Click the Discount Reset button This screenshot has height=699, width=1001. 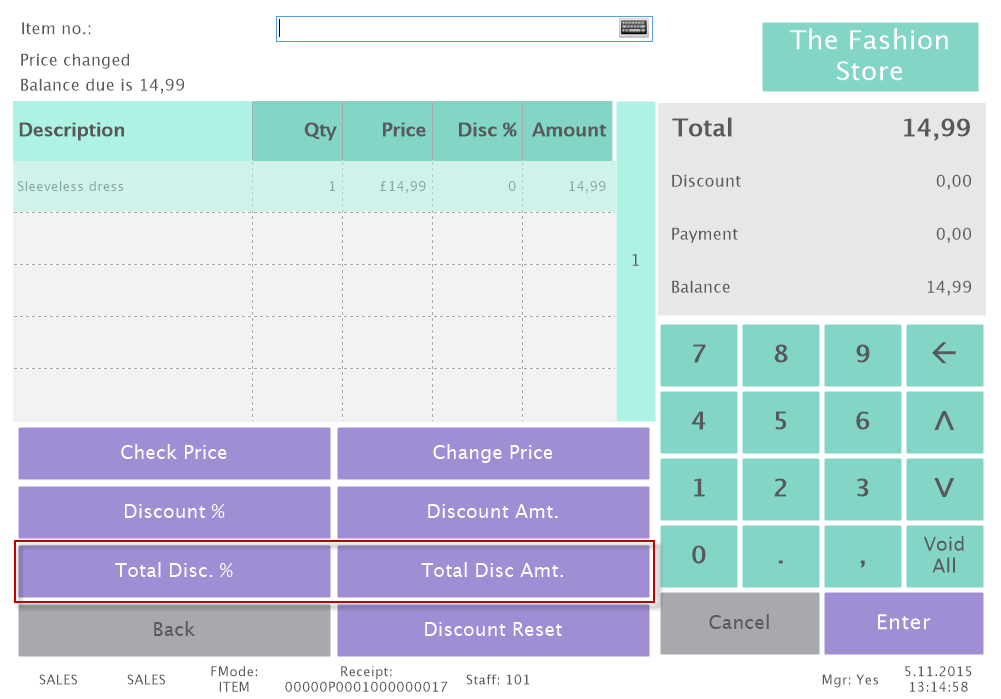(x=493, y=630)
